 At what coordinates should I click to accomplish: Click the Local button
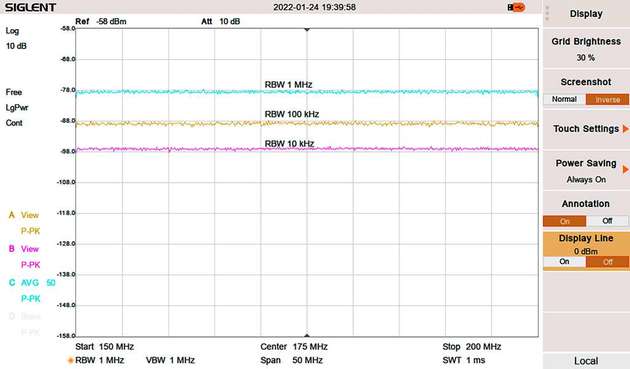pos(586,361)
